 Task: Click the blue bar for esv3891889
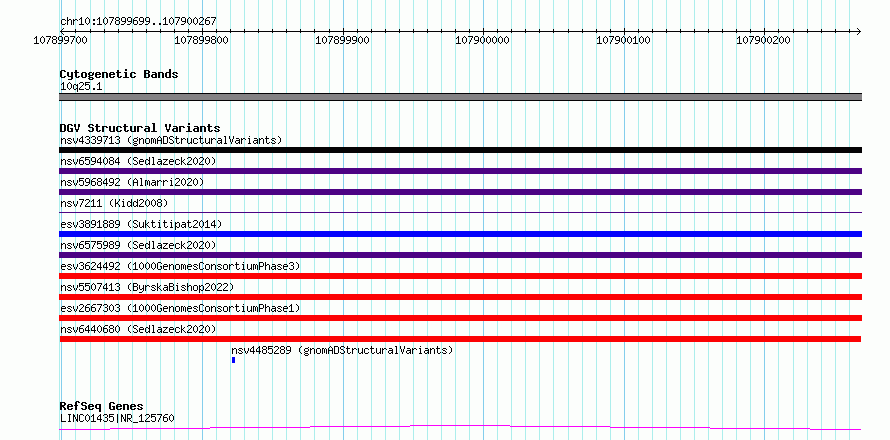coord(460,234)
